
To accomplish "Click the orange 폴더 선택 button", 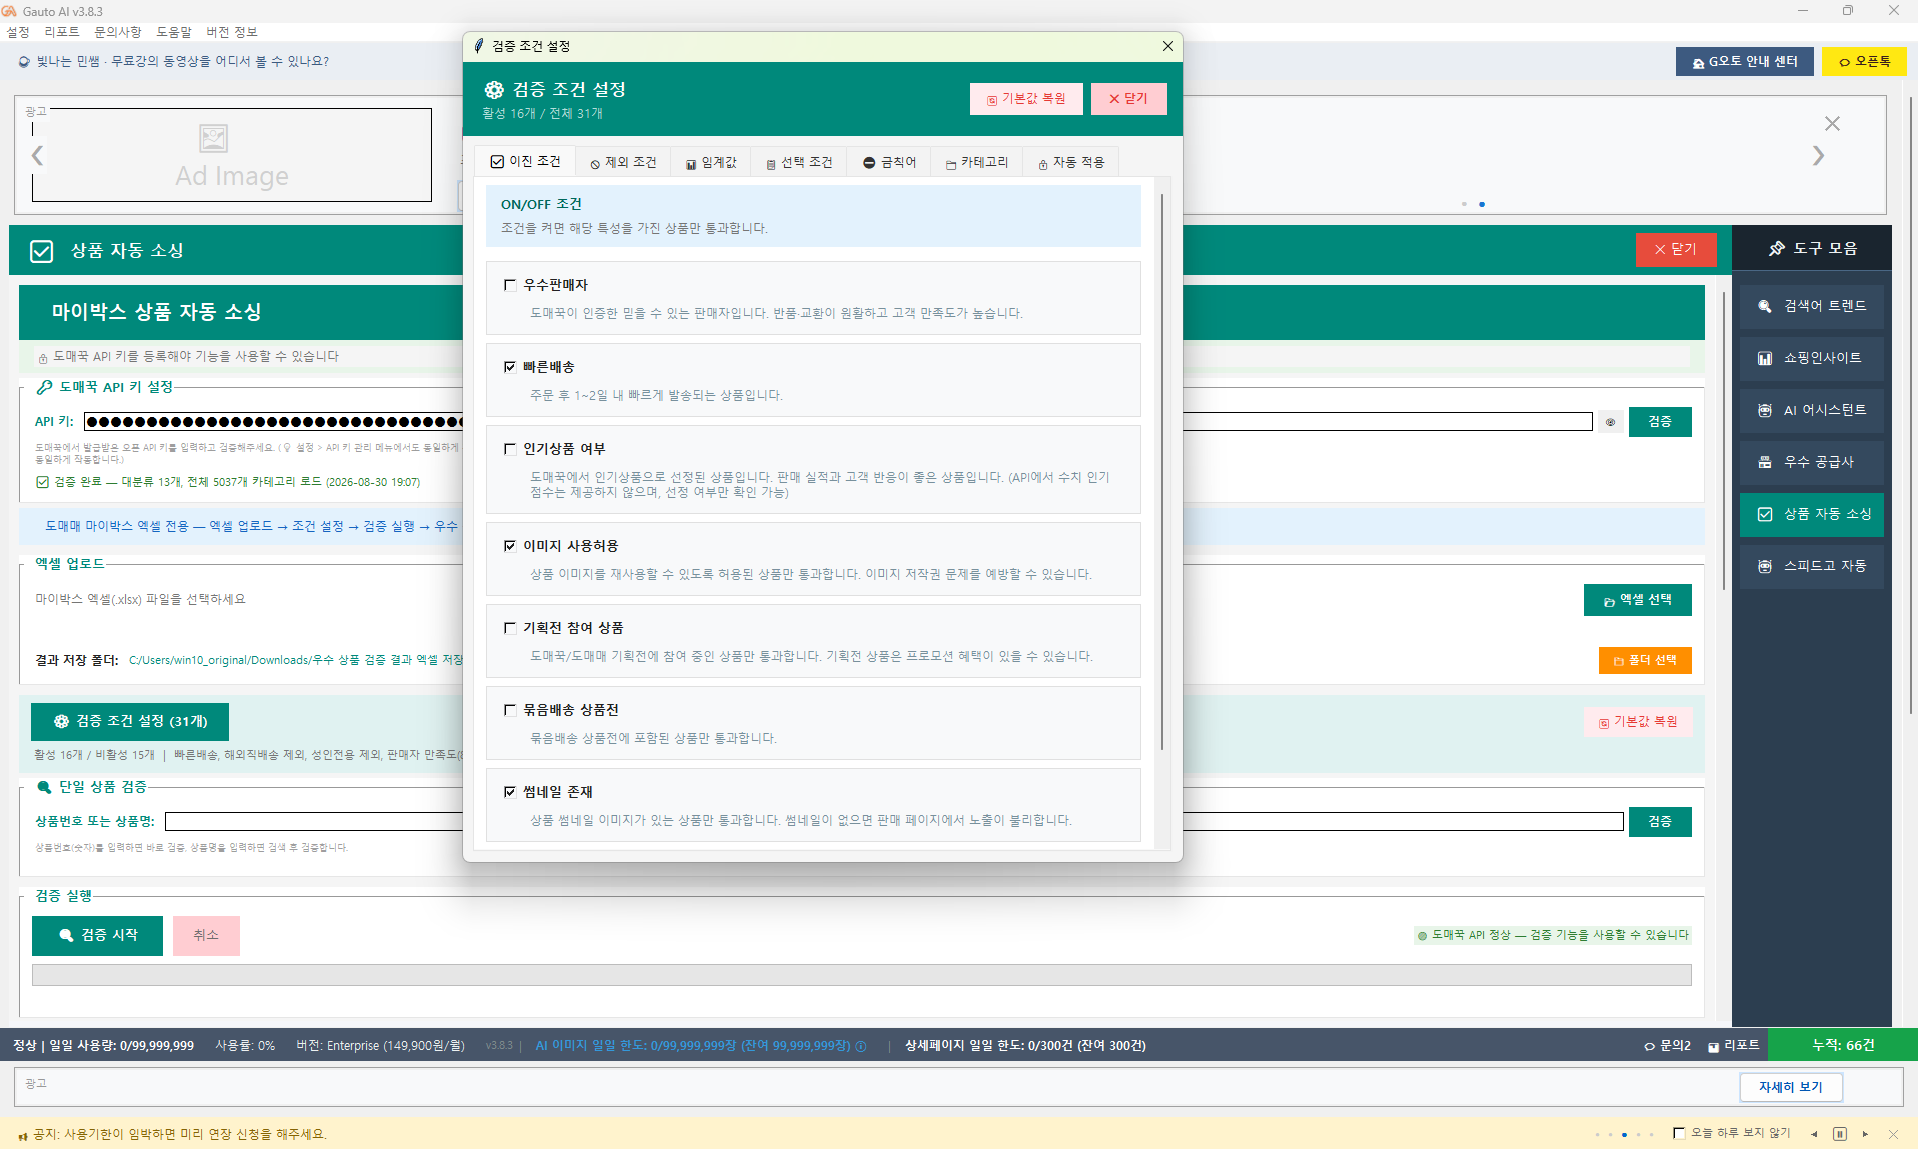I will click(1645, 660).
